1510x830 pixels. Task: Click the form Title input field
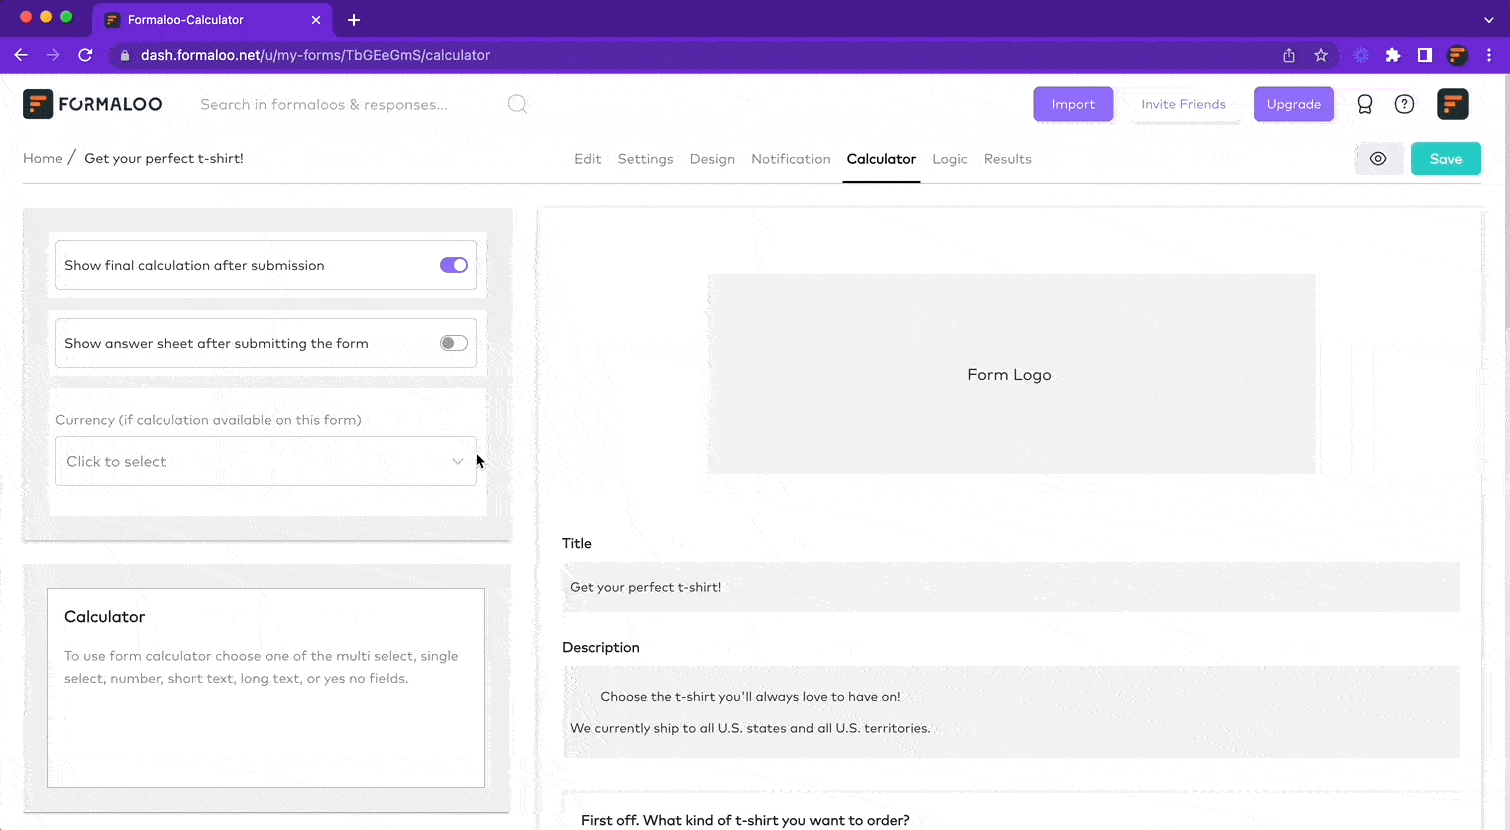[x=1011, y=587]
